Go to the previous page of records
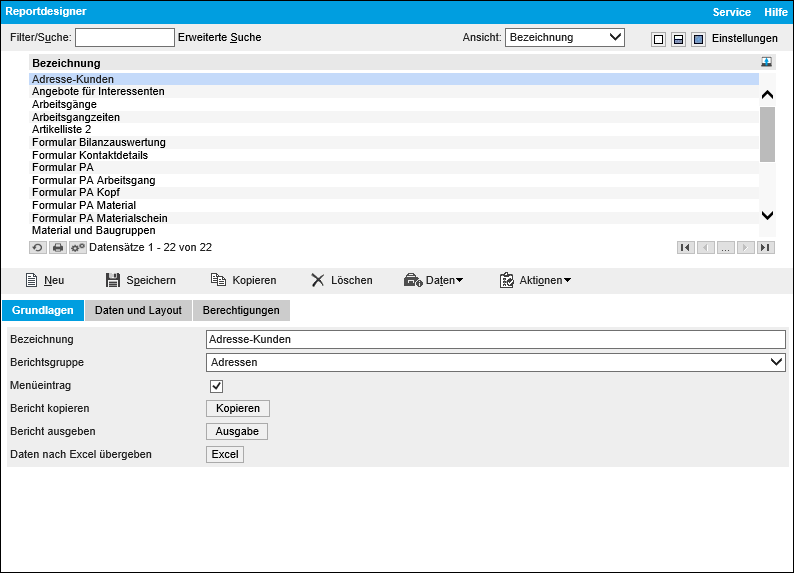Screen dimensions: 794x573 pos(706,248)
